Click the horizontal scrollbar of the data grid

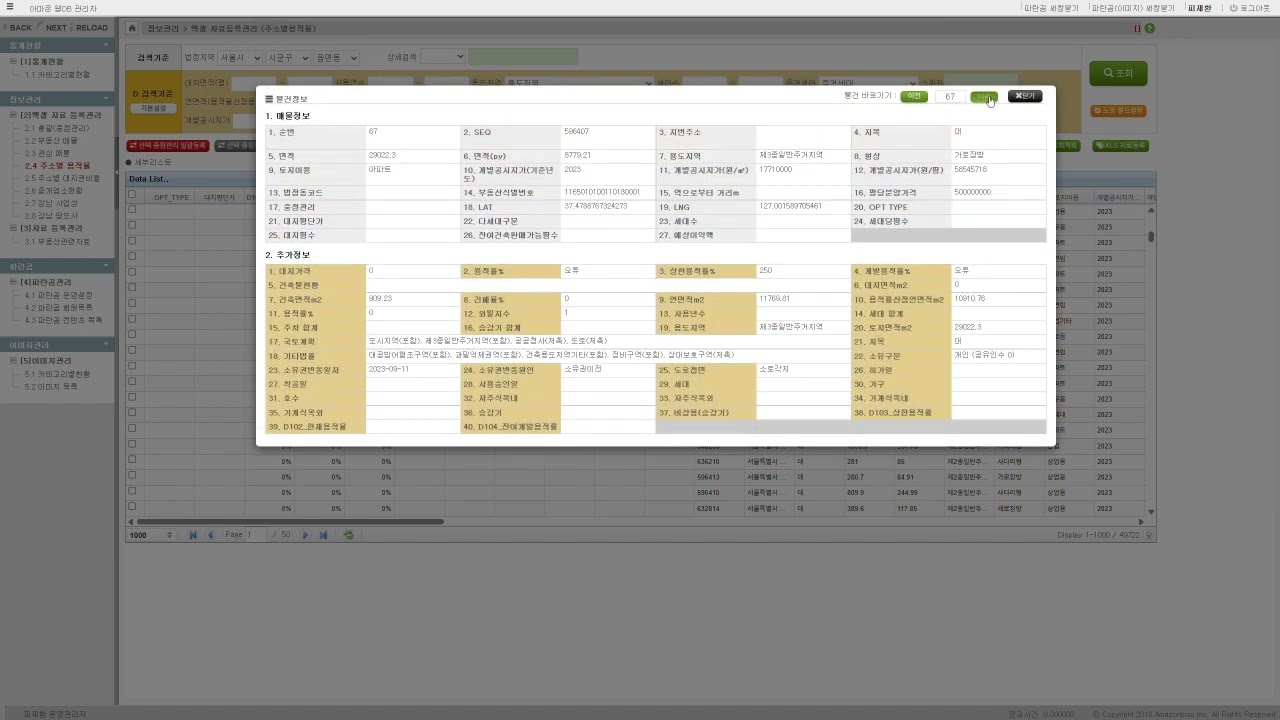click(x=290, y=521)
